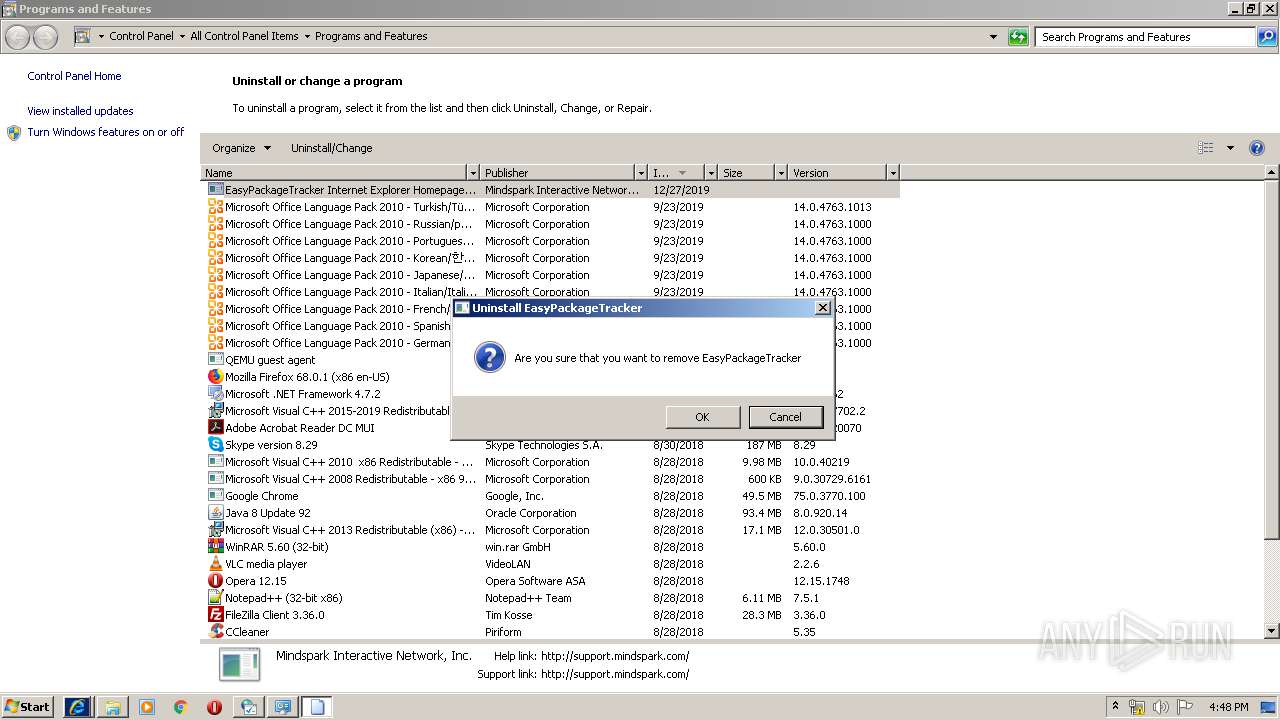Click the Google Chrome list icon
Image resolution: width=1280 pixels, height=720 pixels.
point(215,496)
